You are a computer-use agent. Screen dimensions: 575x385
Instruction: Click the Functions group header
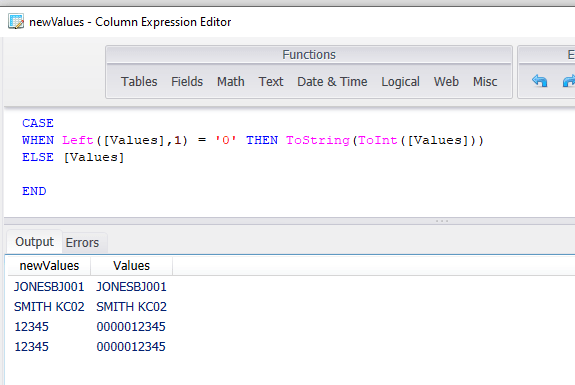(x=309, y=55)
